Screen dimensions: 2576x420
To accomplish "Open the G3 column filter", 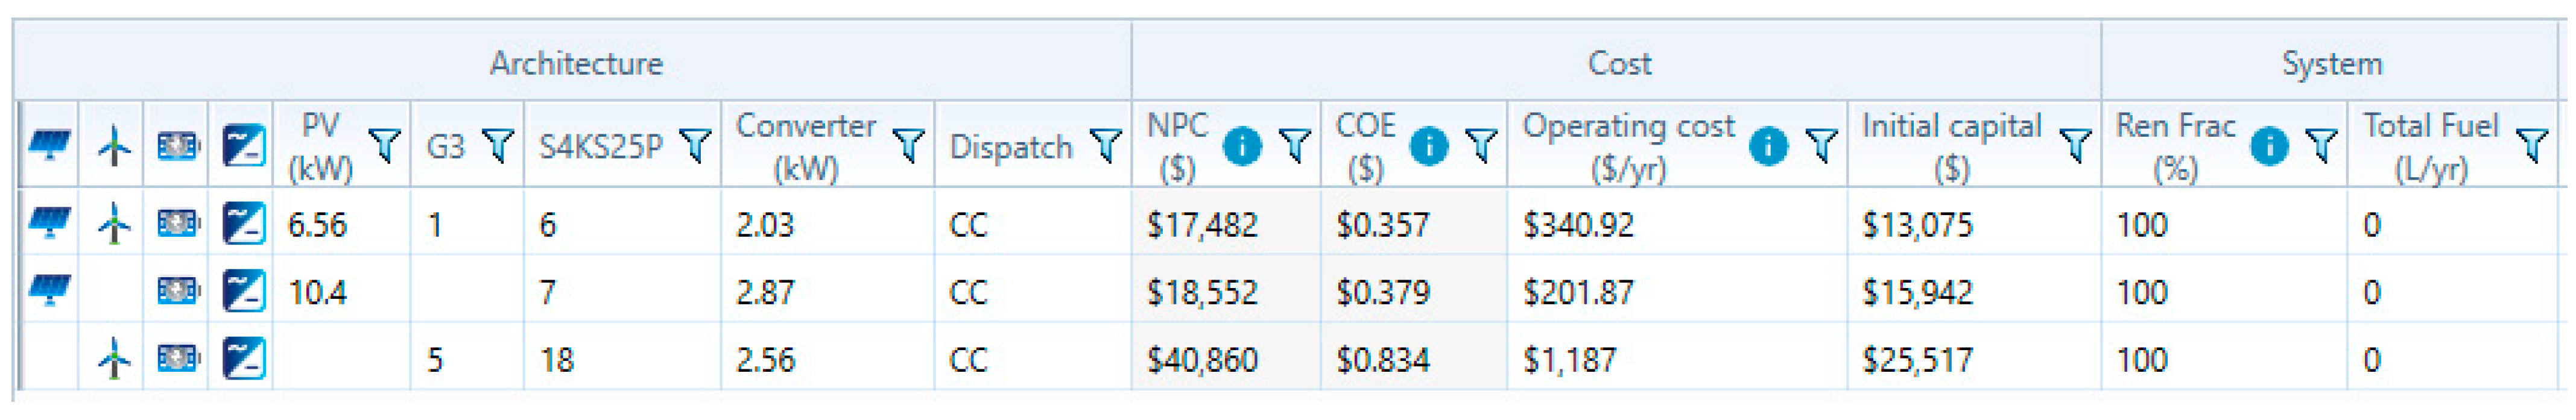I will [x=497, y=146].
